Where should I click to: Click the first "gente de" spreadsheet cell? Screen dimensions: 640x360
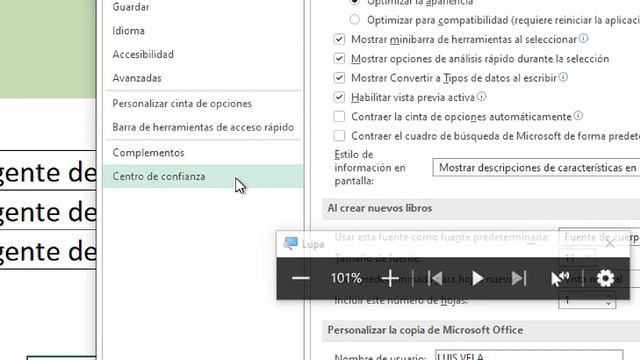coord(48,171)
